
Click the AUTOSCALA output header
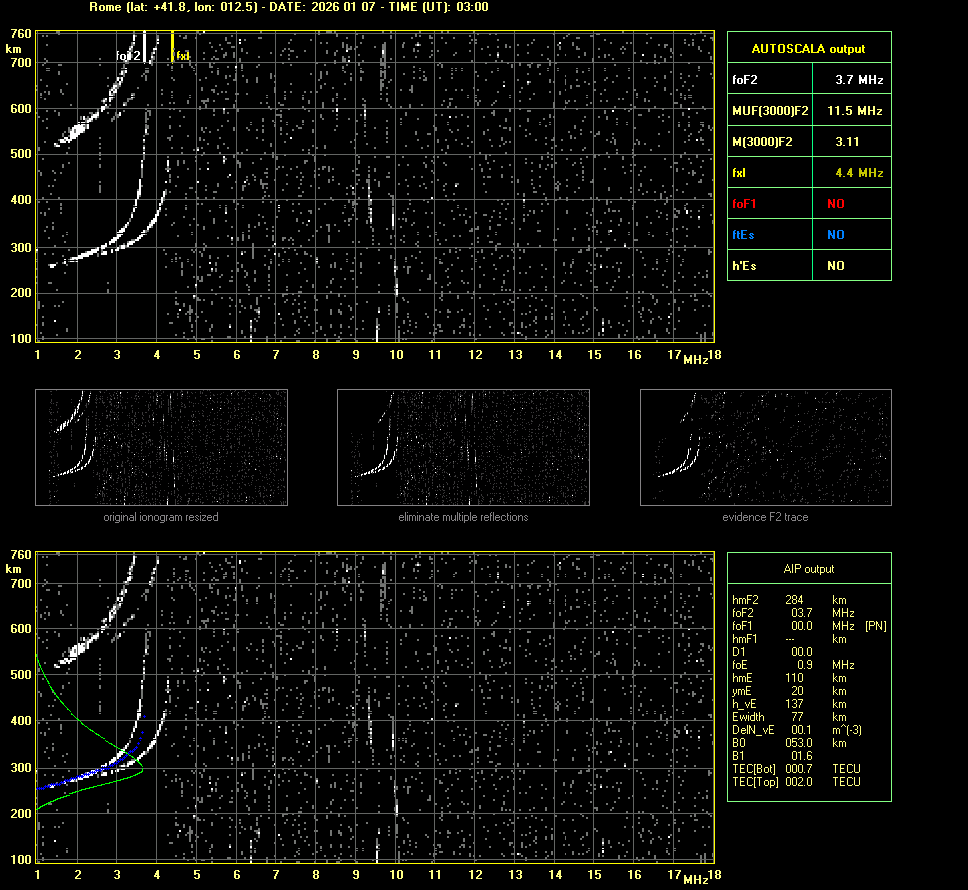(x=809, y=48)
